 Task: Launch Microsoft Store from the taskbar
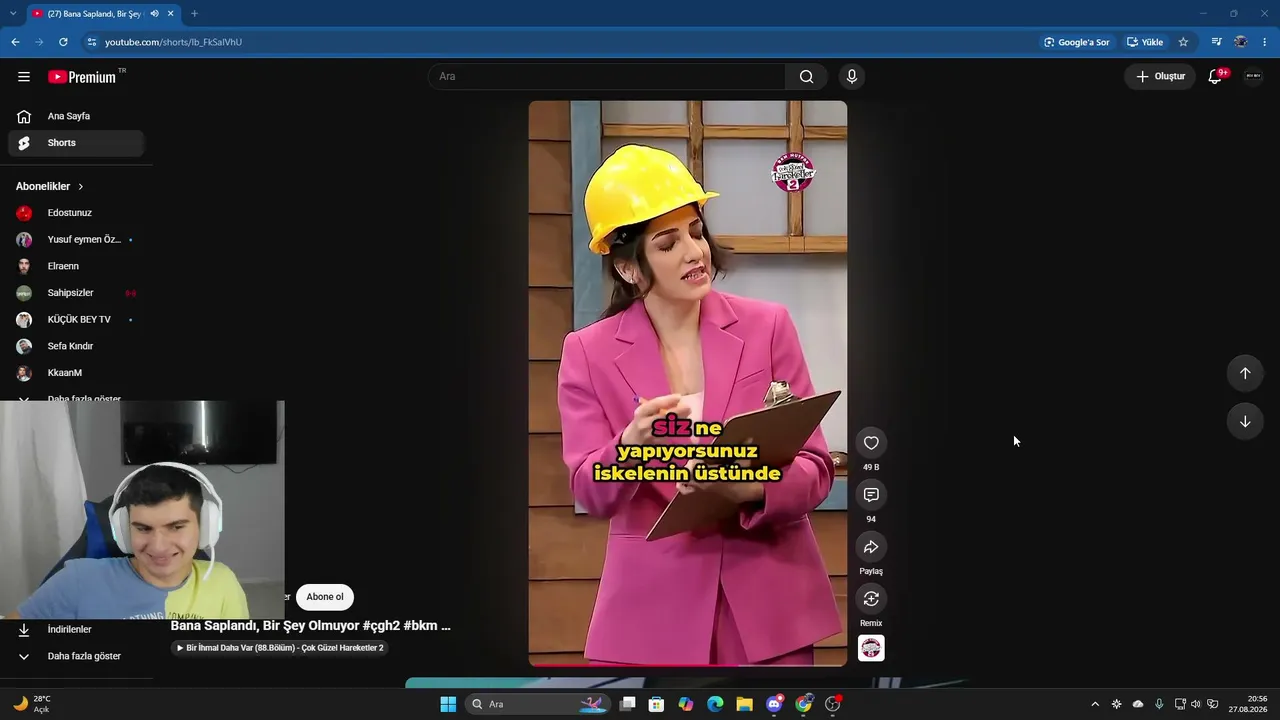[656, 704]
